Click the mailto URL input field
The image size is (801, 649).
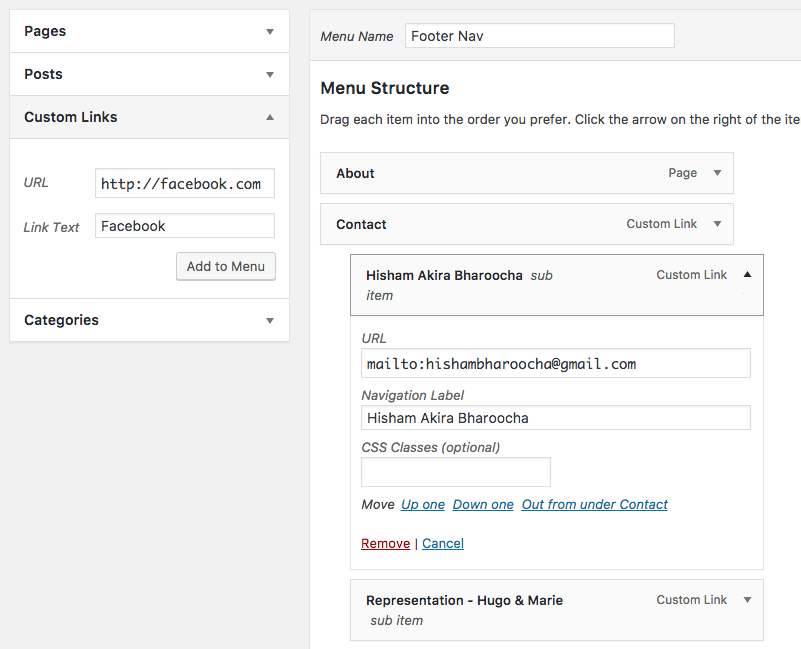(556, 363)
